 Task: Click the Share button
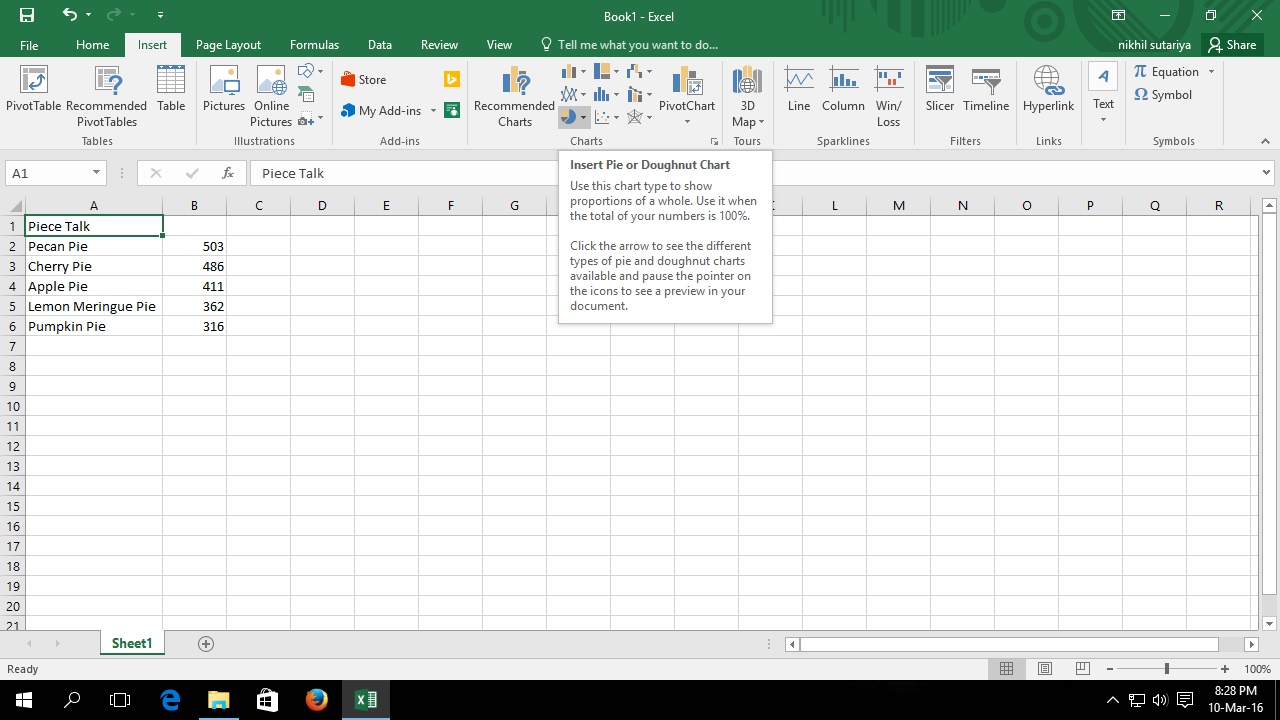1232,45
